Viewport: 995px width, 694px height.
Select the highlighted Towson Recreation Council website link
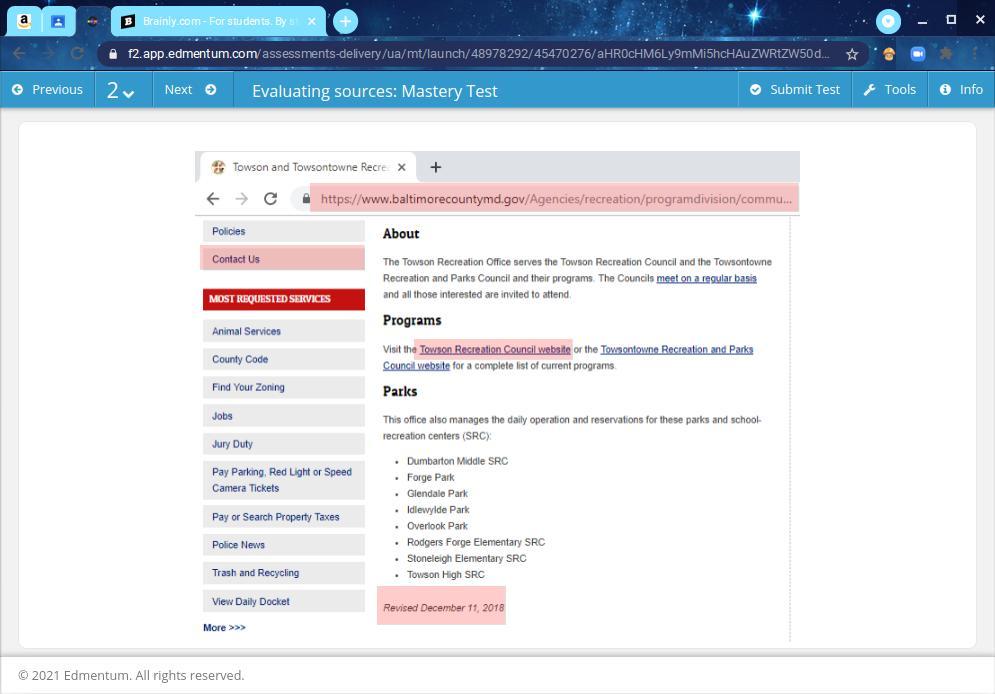pos(494,350)
